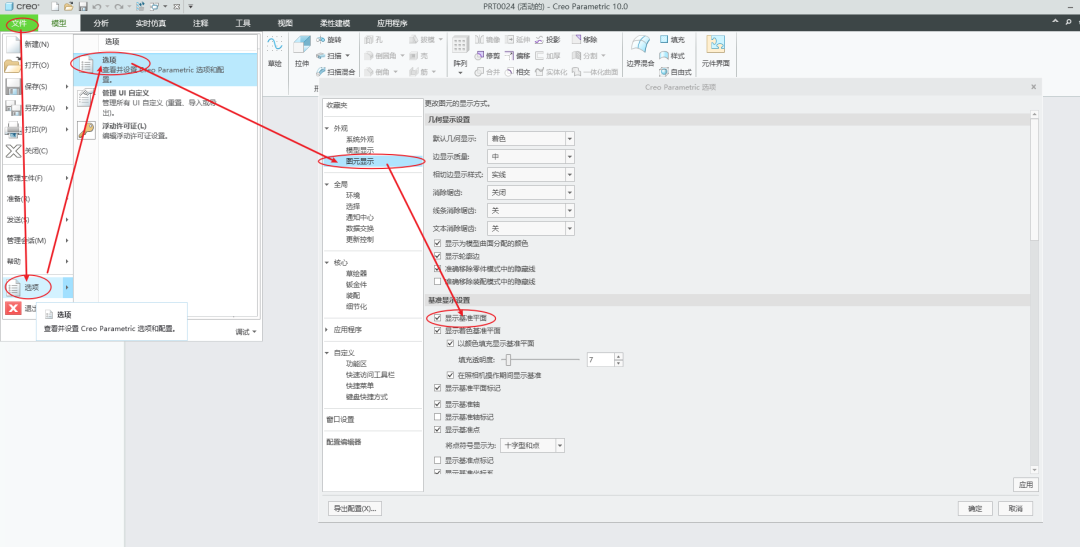Adjust the 填充透明度 slider handle
Image resolution: width=1080 pixels, height=547 pixels.
pyautogui.click(x=508, y=360)
